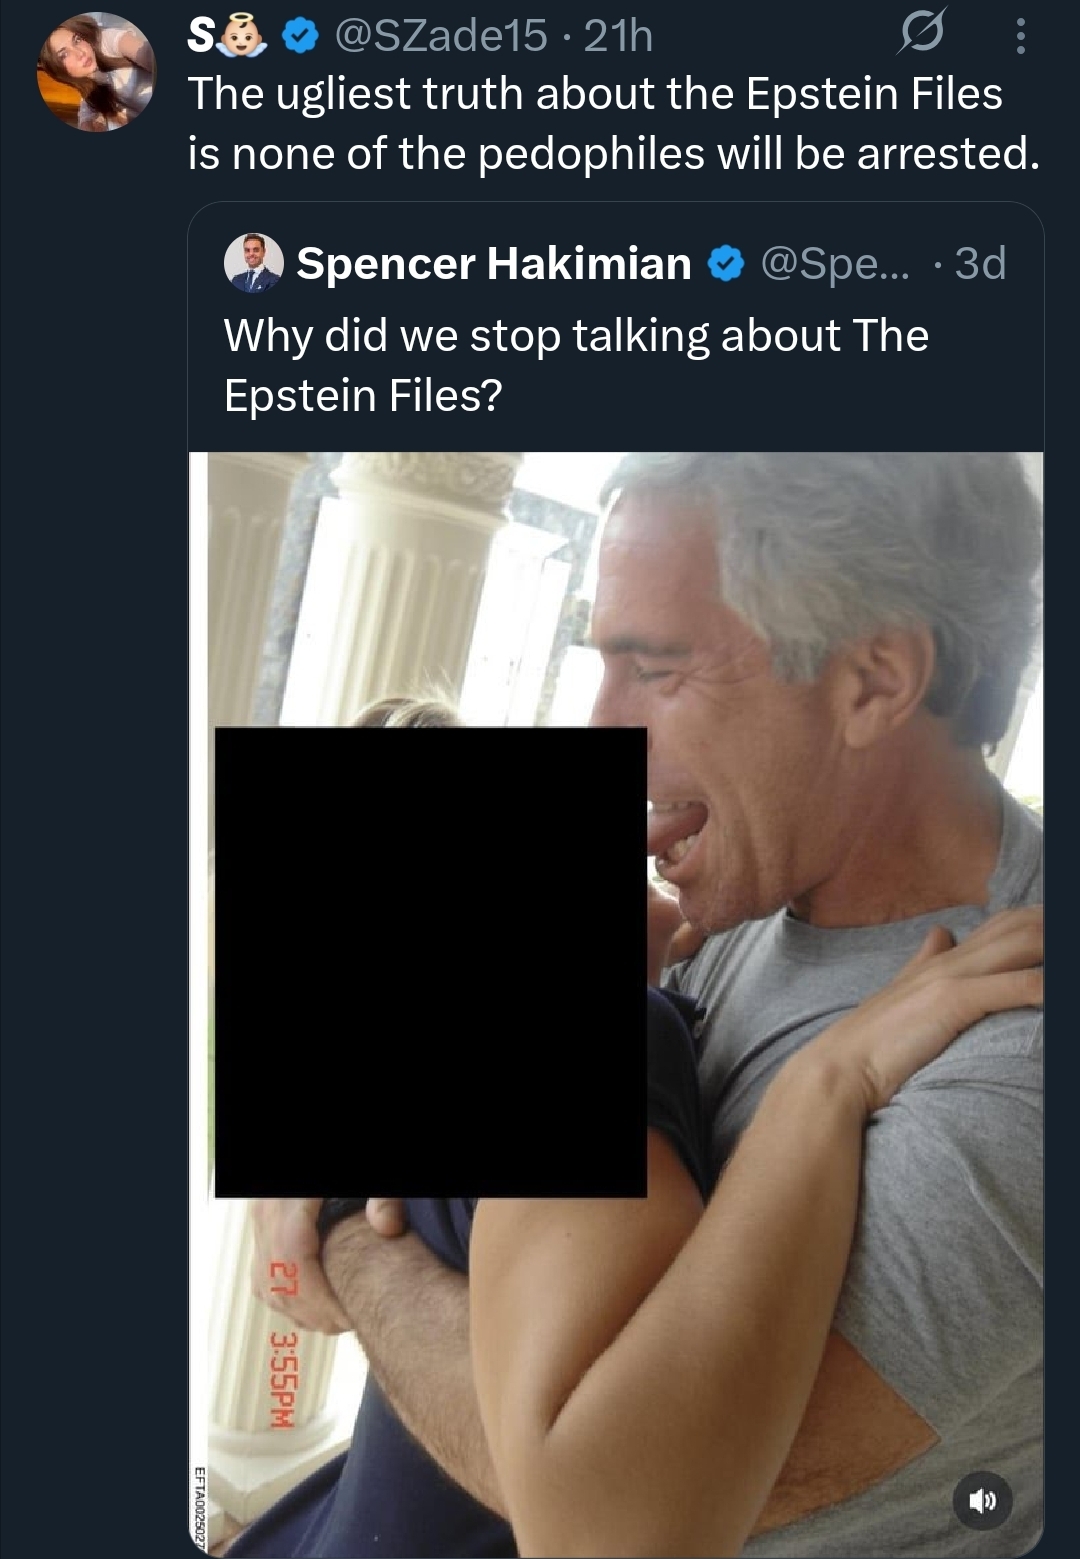This screenshot has height=1559, width=1080.
Task: Open the Spencer Hakimian display name
Action: pos(494,263)
